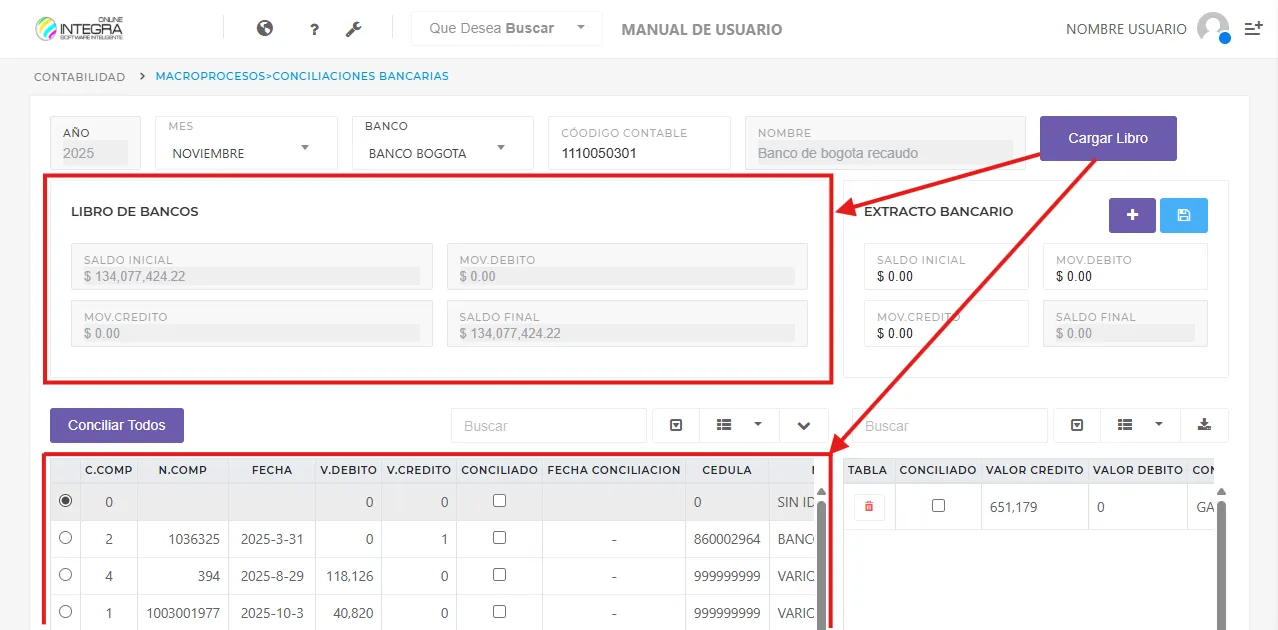Open the help question mark icon
Image resolution: width=1278 pixels, height=630 pixels.
[313, 28]
